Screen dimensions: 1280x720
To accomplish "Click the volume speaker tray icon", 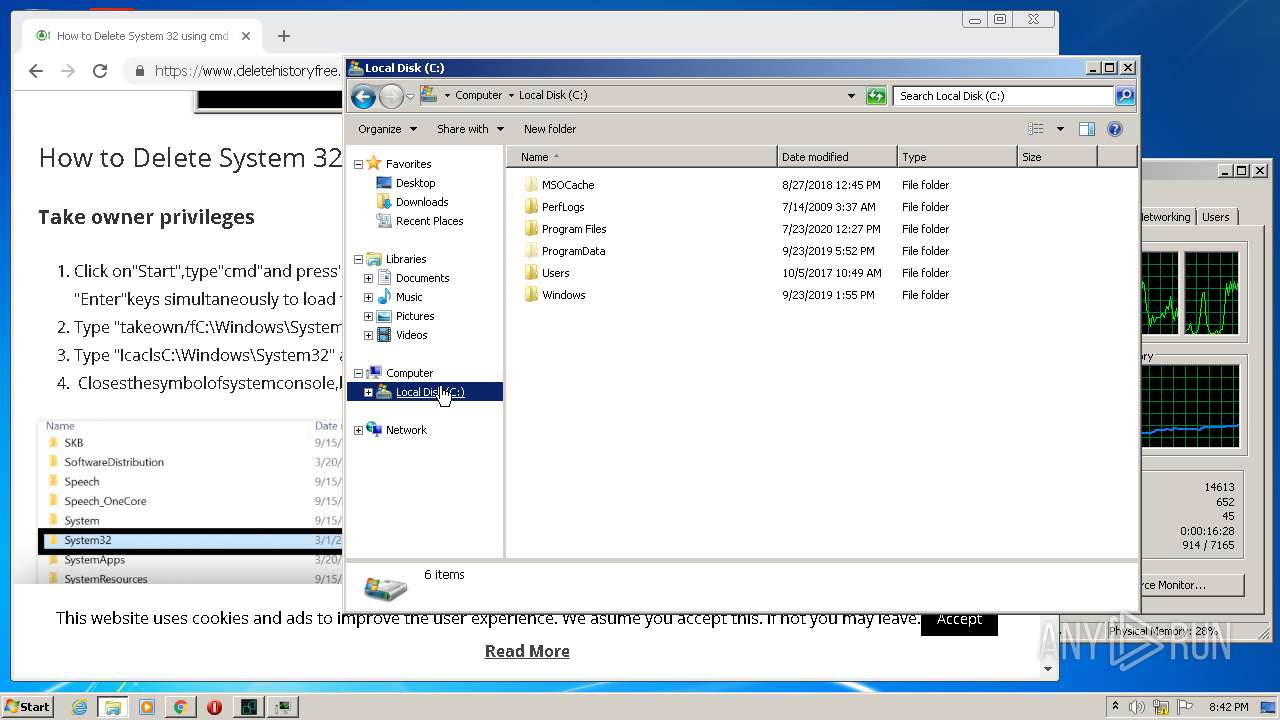I will 1137,707.
